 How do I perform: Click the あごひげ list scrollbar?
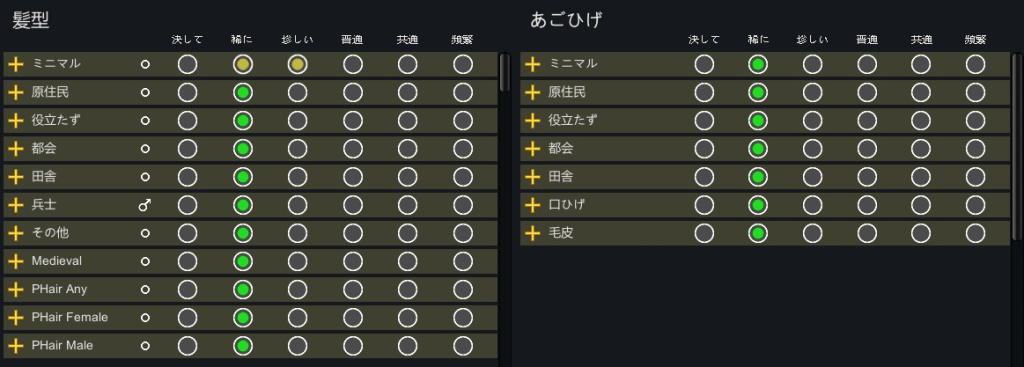(x=1016, y=147)
